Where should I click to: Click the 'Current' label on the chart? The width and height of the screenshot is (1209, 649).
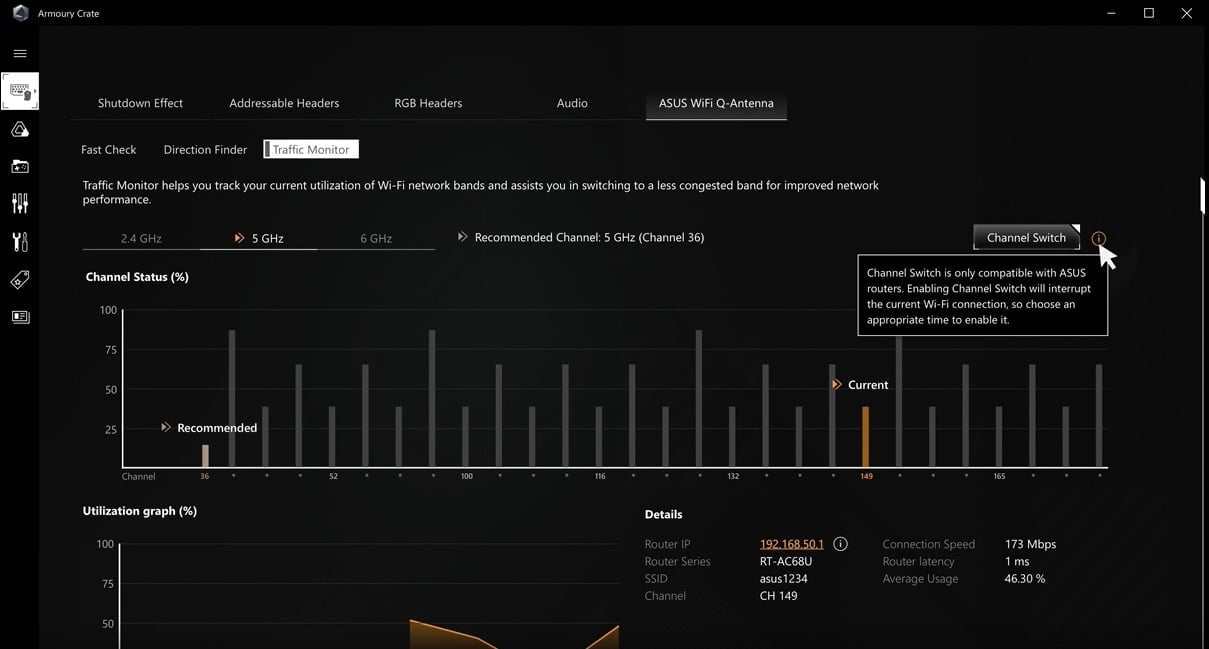click(x=868, y=385)
